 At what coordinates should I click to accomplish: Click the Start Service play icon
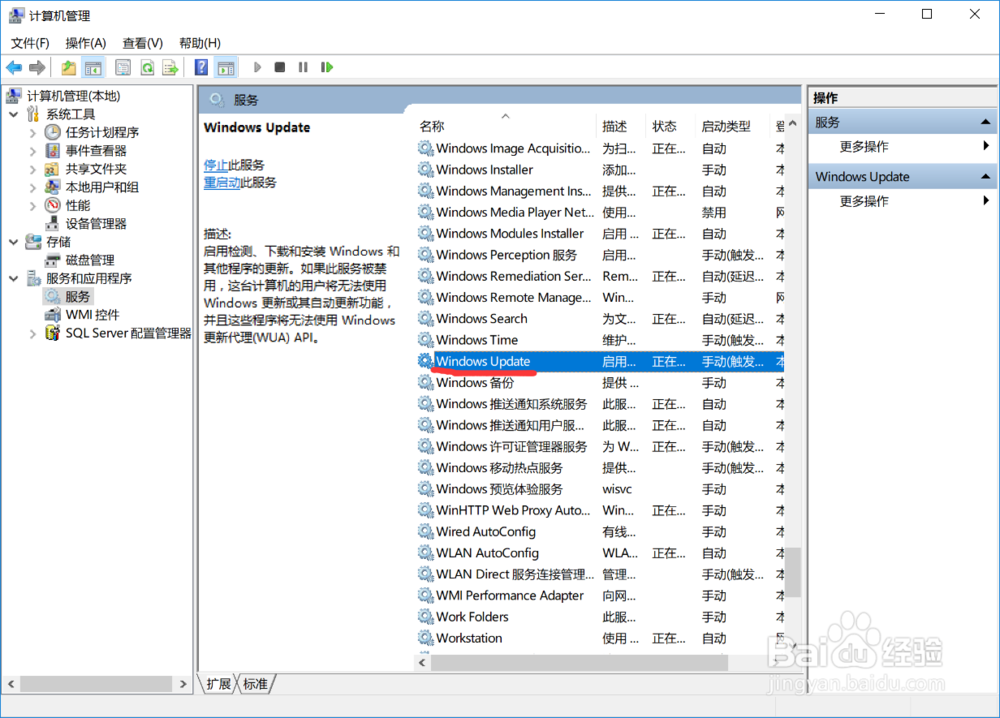257,67
